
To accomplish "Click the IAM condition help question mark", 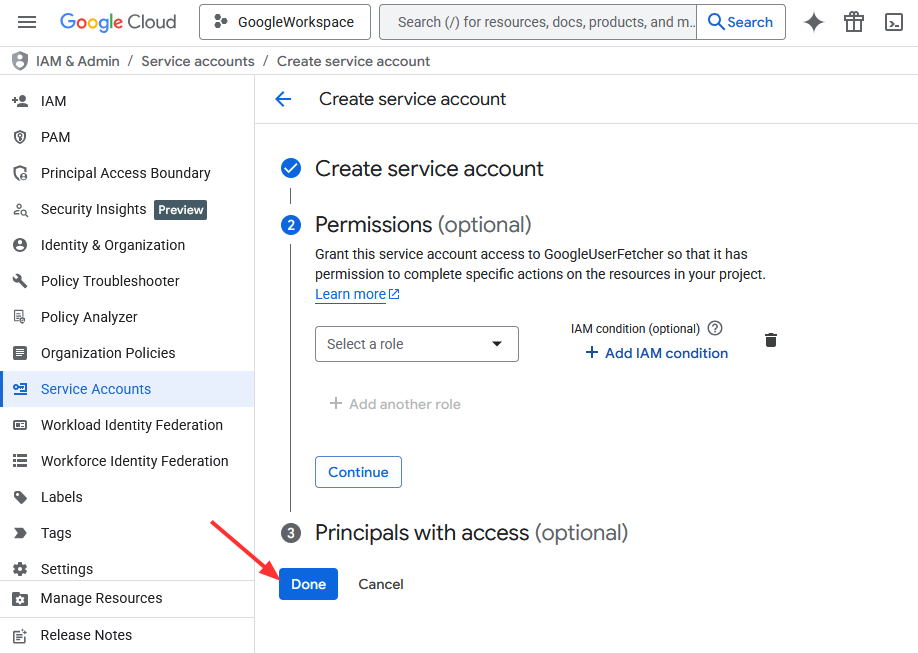I will [x=714, y=328].
